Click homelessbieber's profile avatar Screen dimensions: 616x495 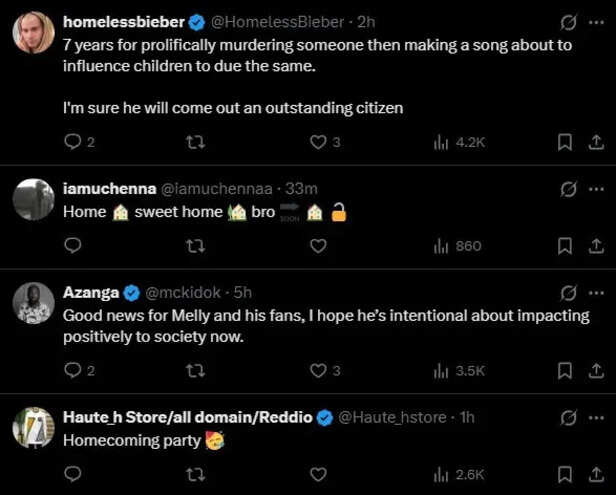click(33, 33)
